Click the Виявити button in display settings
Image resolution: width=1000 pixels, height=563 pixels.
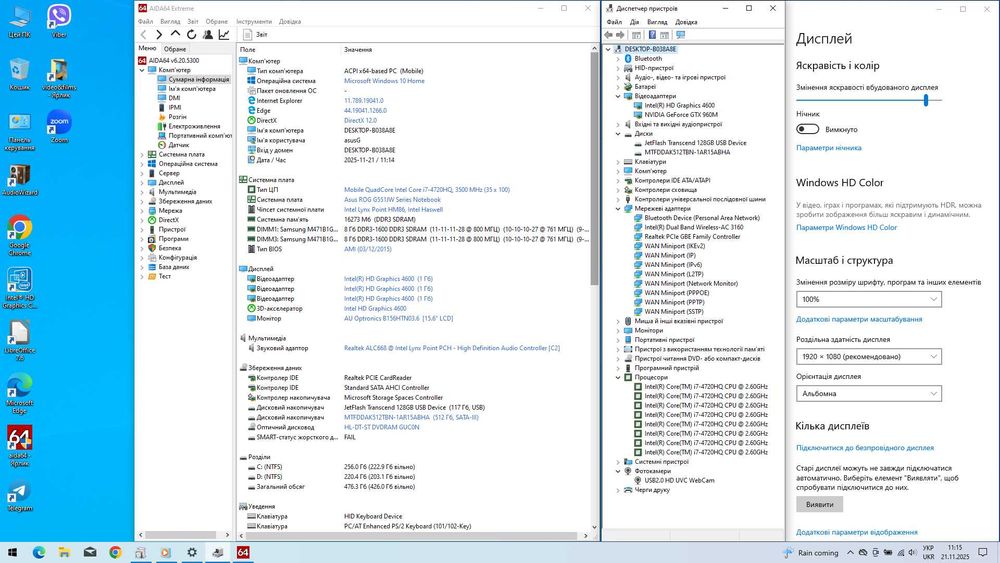[820, 504]
